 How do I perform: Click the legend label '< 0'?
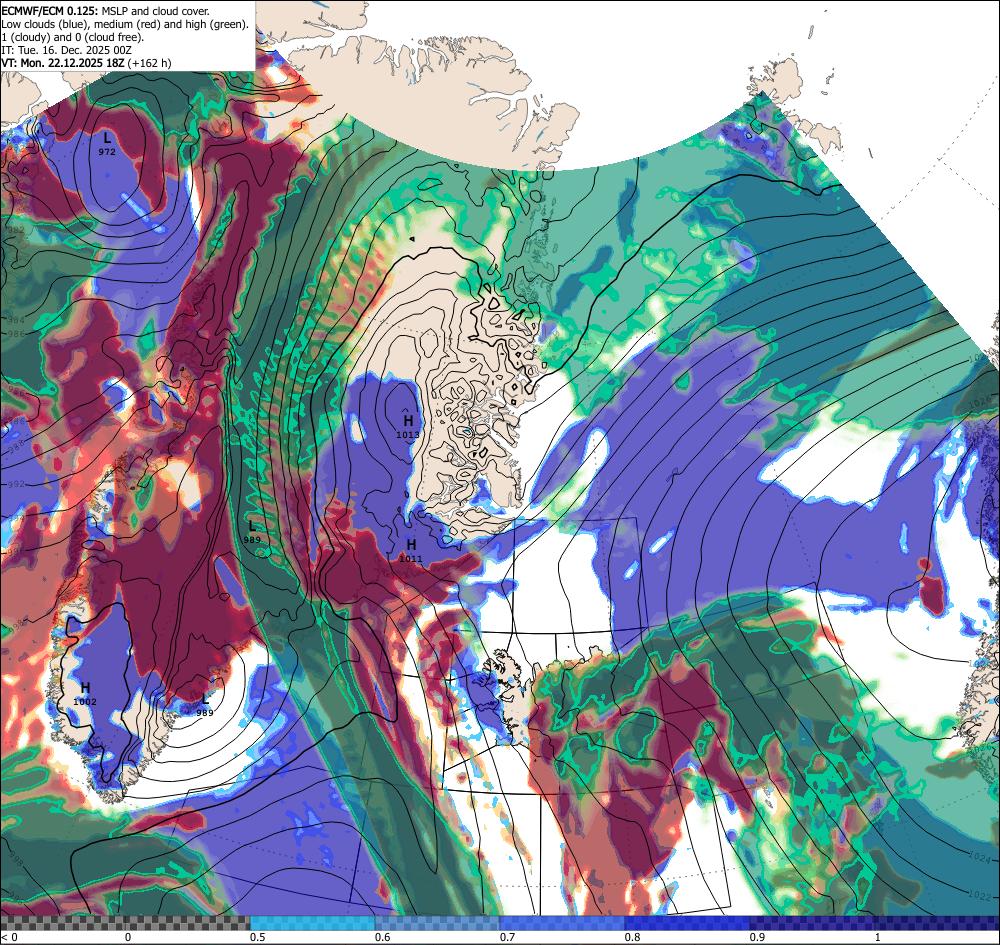[x=10, y=937]
